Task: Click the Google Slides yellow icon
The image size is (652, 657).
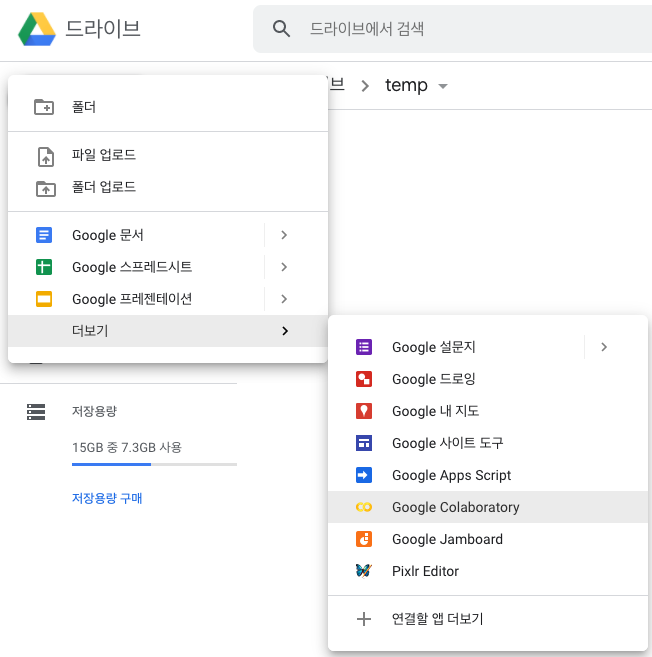Action: [44, 299]
